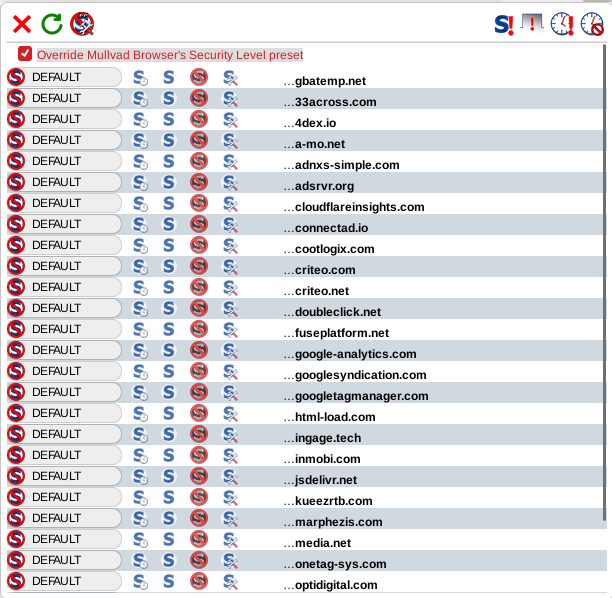This screenshot has height=598, width=612.
Task: Mark doubleclick.net as Untrusted
Action: 199,308
